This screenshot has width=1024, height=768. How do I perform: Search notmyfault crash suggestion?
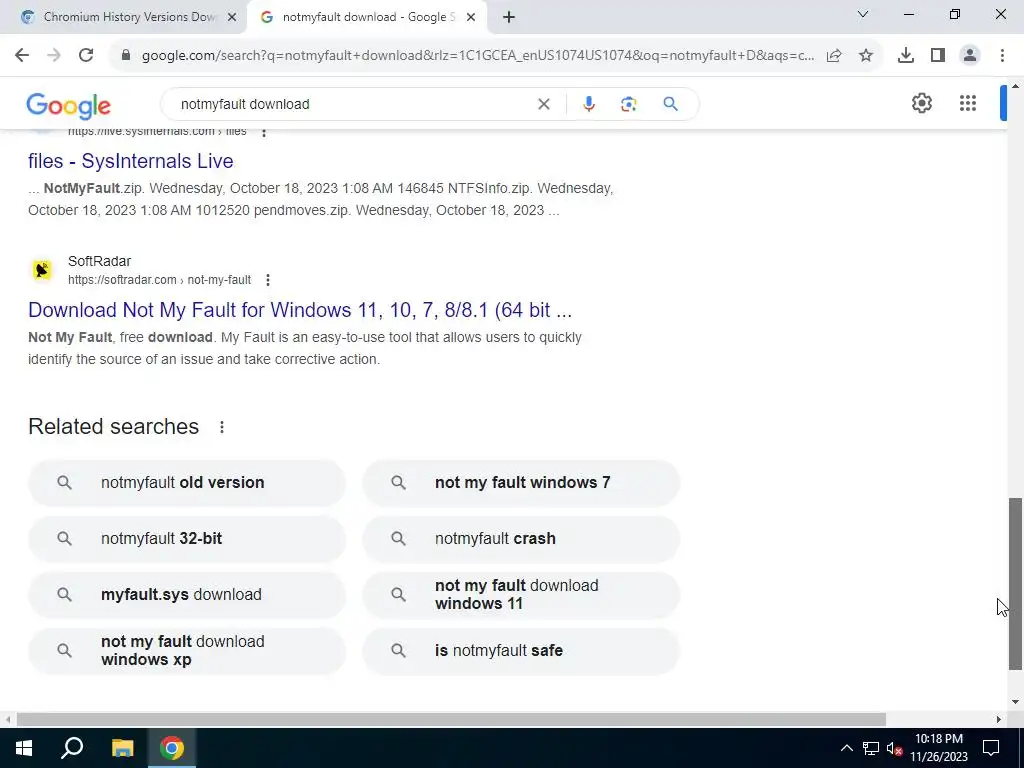pos(521,539)
